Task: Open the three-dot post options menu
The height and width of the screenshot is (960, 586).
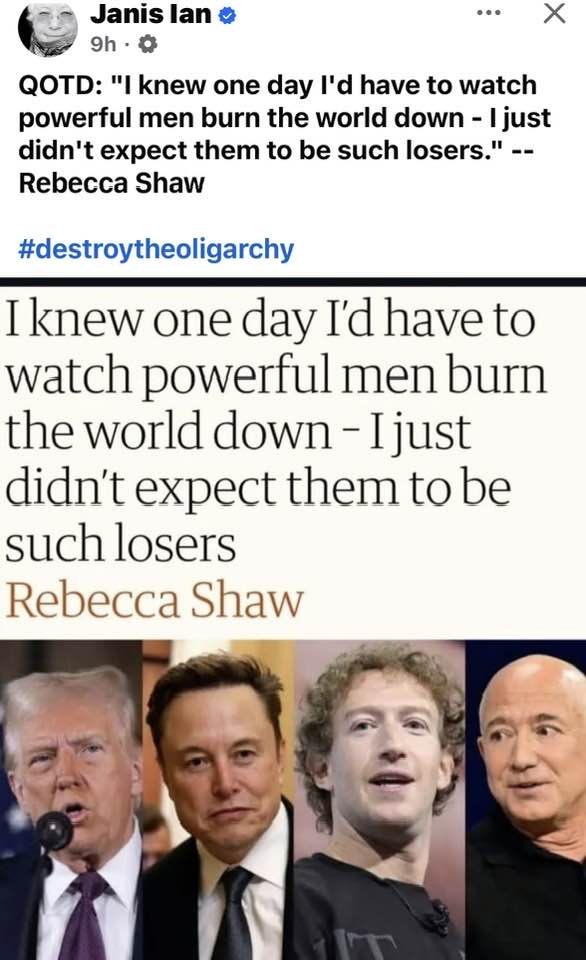Action: pyautogui.click(x=489, y=12)
